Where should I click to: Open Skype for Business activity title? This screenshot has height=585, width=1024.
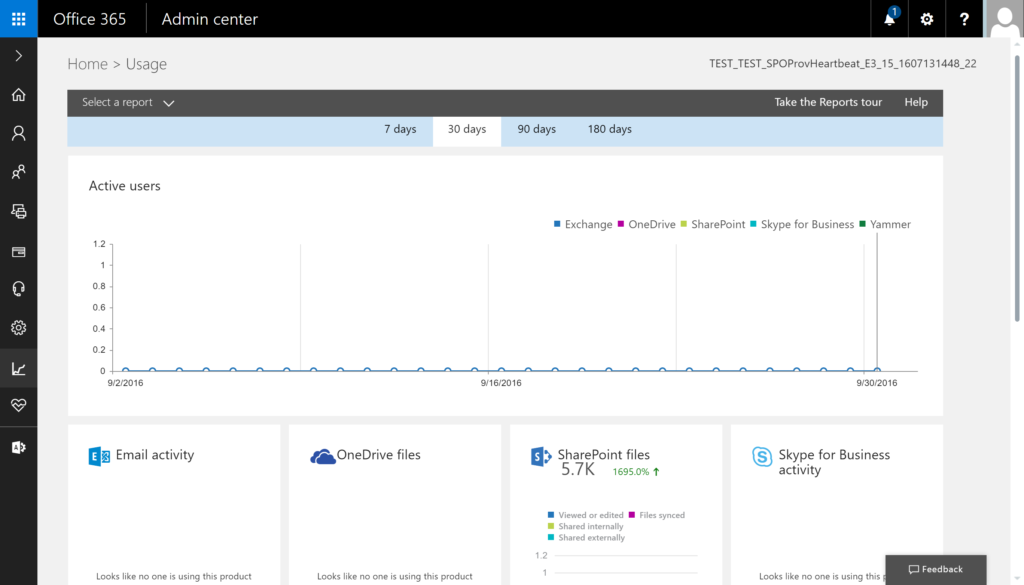click(834, 462)
